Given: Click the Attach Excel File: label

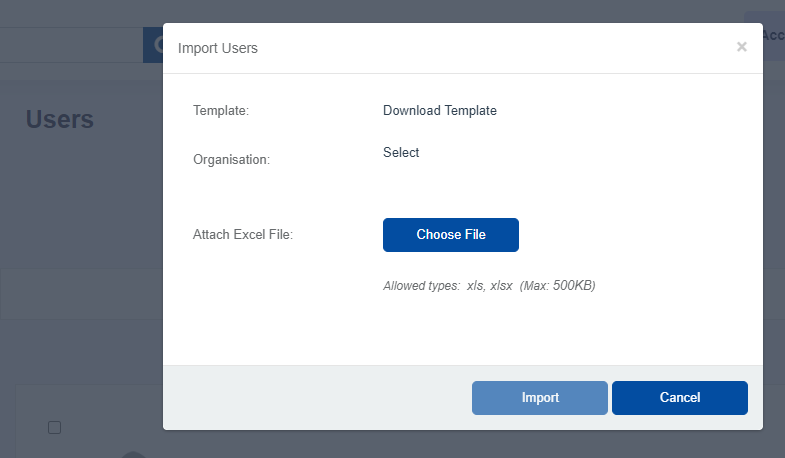Looking at the screenshot, I should click(x=242, y=235).
